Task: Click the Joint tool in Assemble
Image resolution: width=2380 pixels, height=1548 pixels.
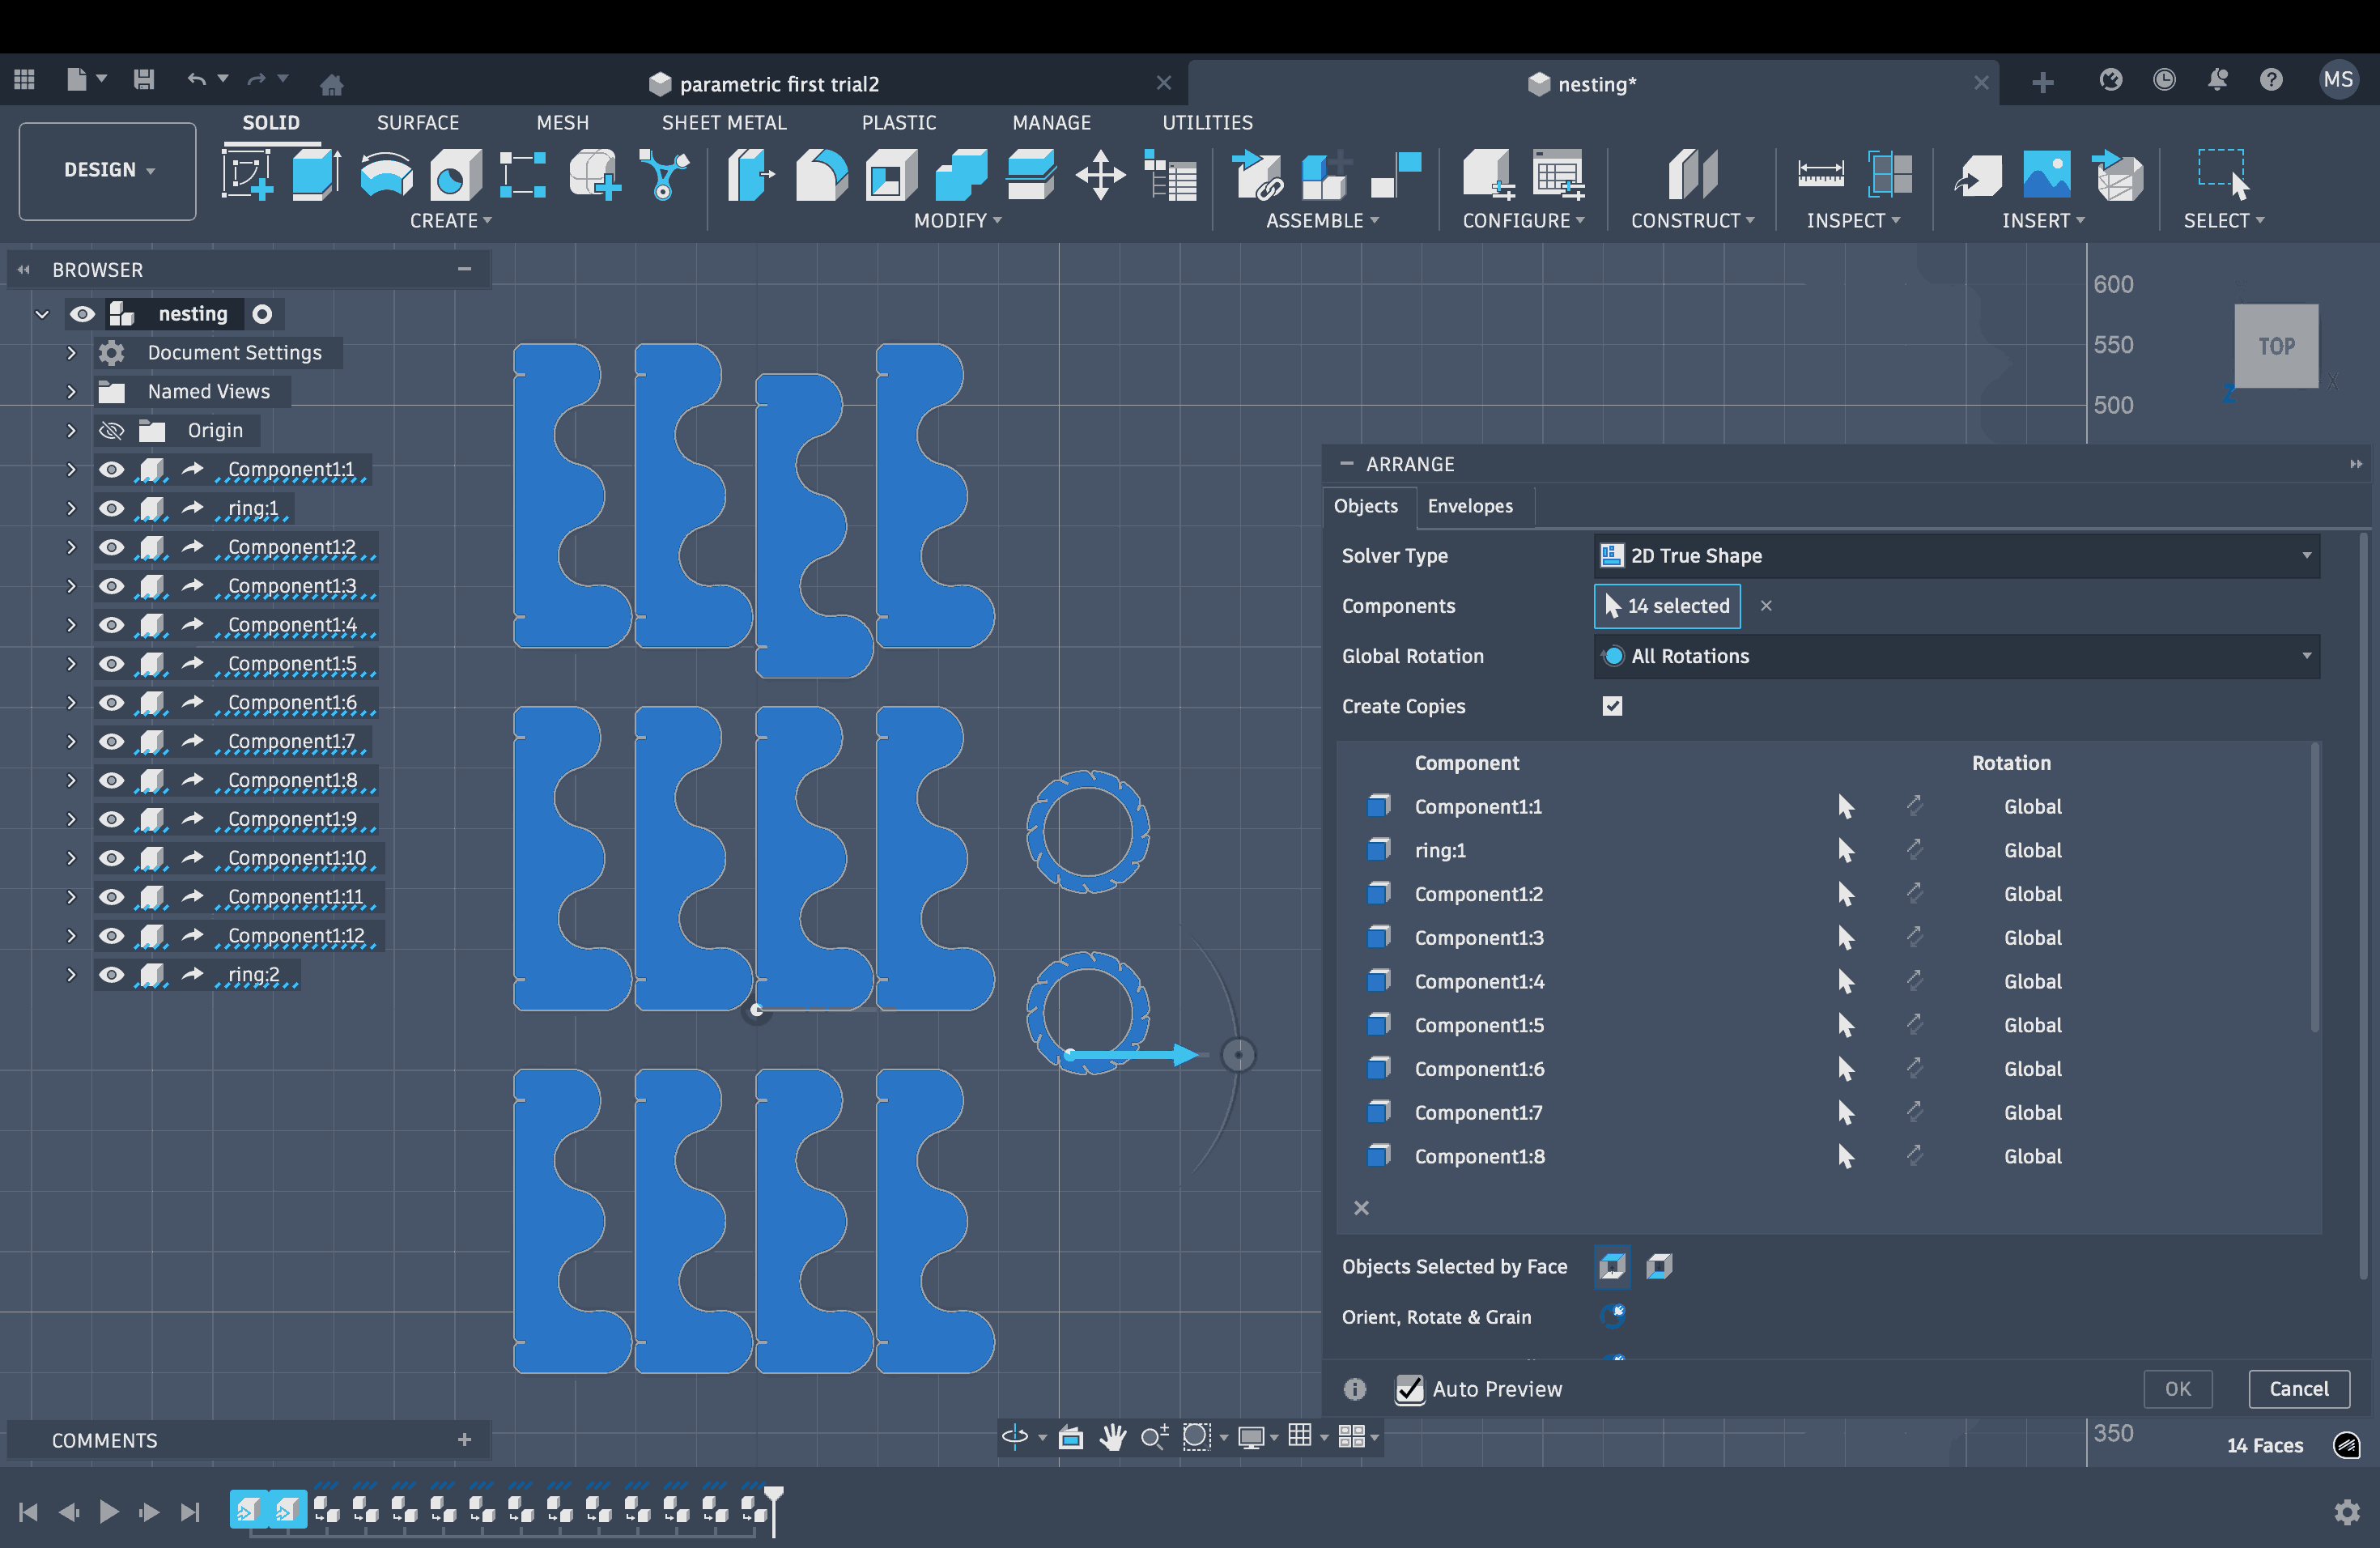Action: pyautogui.click(x=1257, y=174)
